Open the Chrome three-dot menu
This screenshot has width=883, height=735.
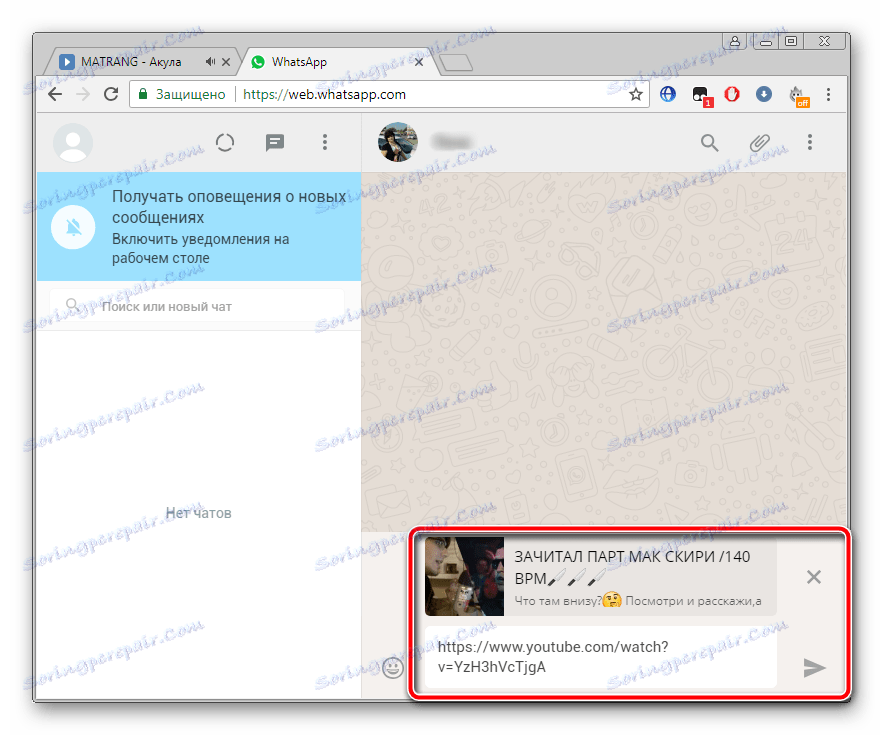pos(828,94)
